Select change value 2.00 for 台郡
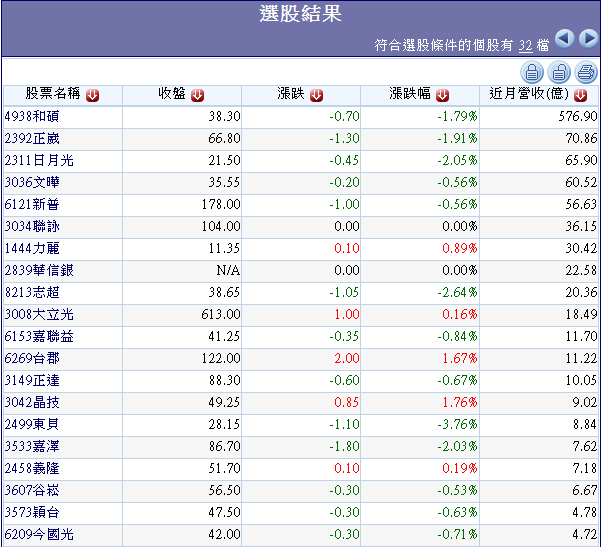Viewport: 602px width, 547px height. (347, 358)
